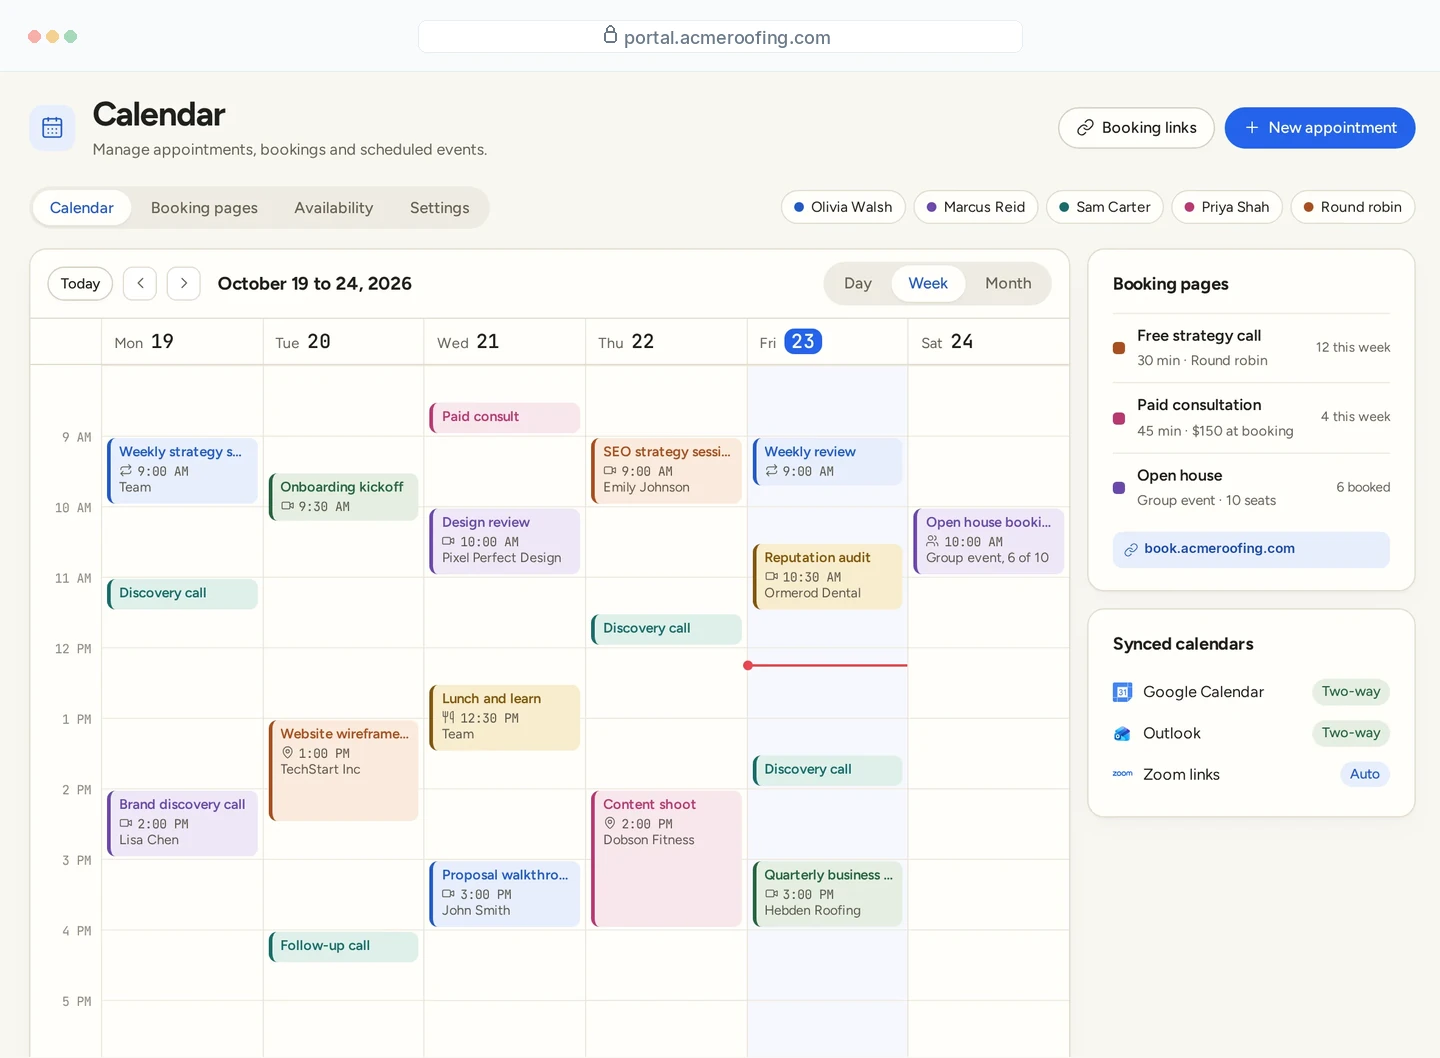Click the portal.acmeroofing.com address bar
1440x1058 pixels.
(720, 37)
